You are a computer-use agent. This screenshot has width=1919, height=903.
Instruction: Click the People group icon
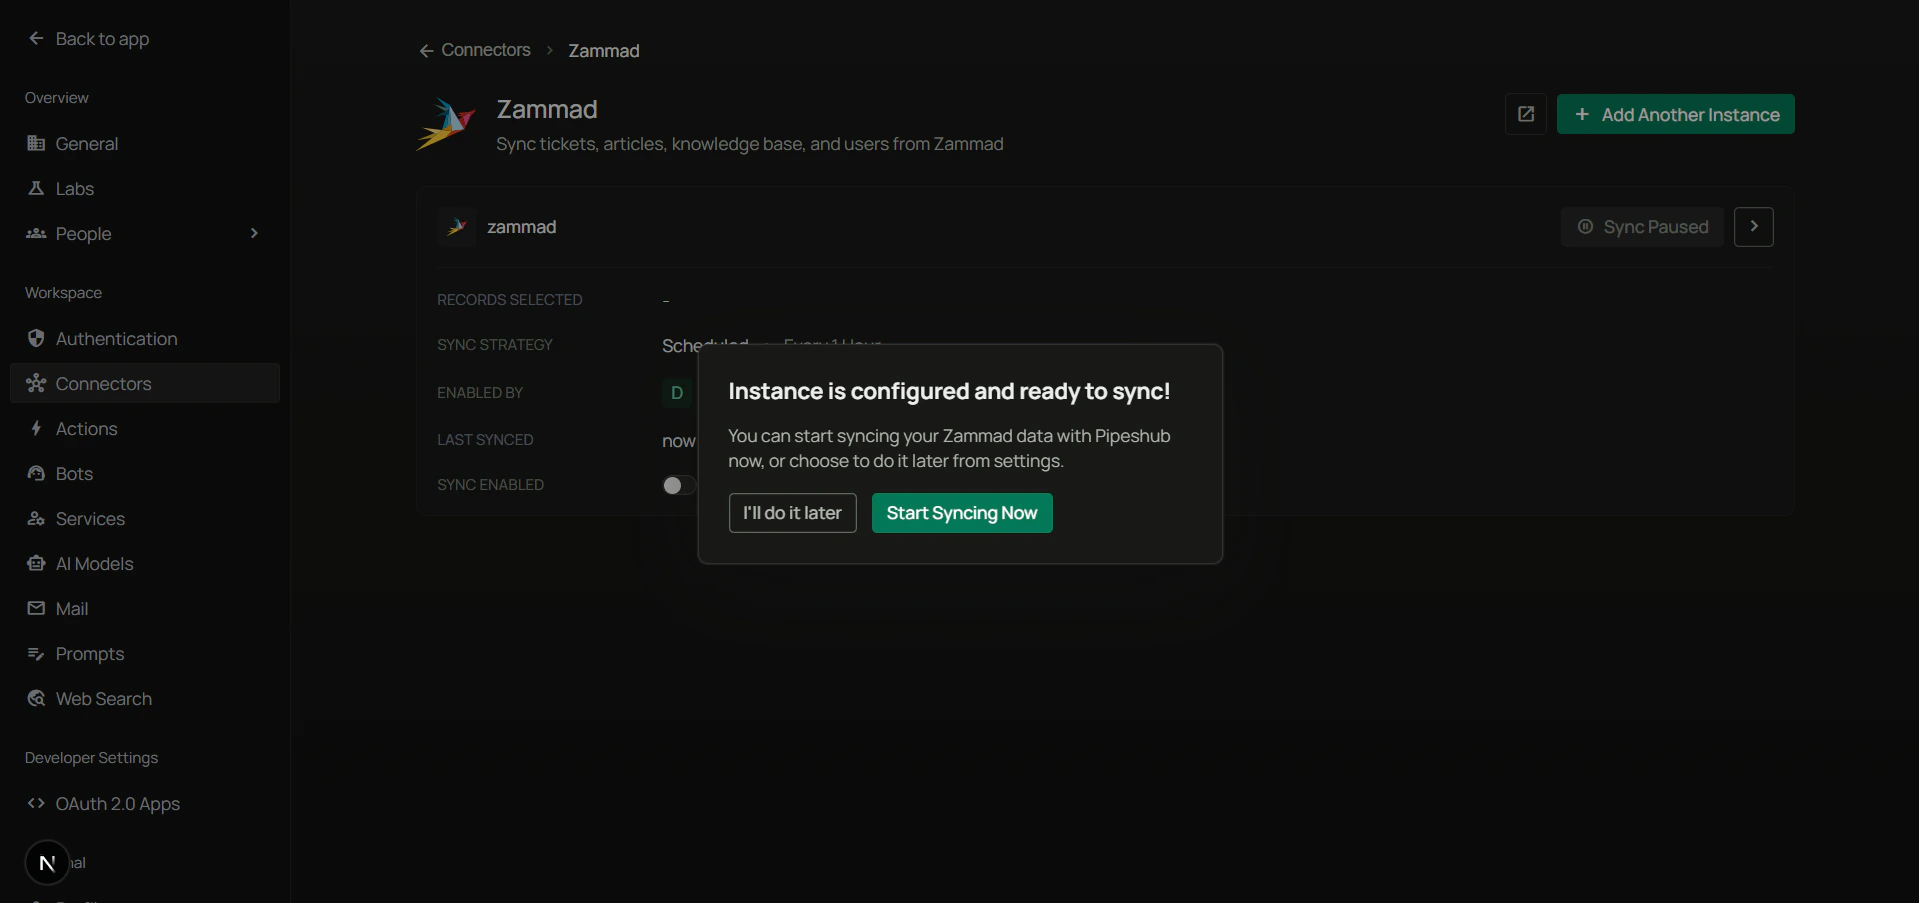pyautogui.click(x=36, y=233)
